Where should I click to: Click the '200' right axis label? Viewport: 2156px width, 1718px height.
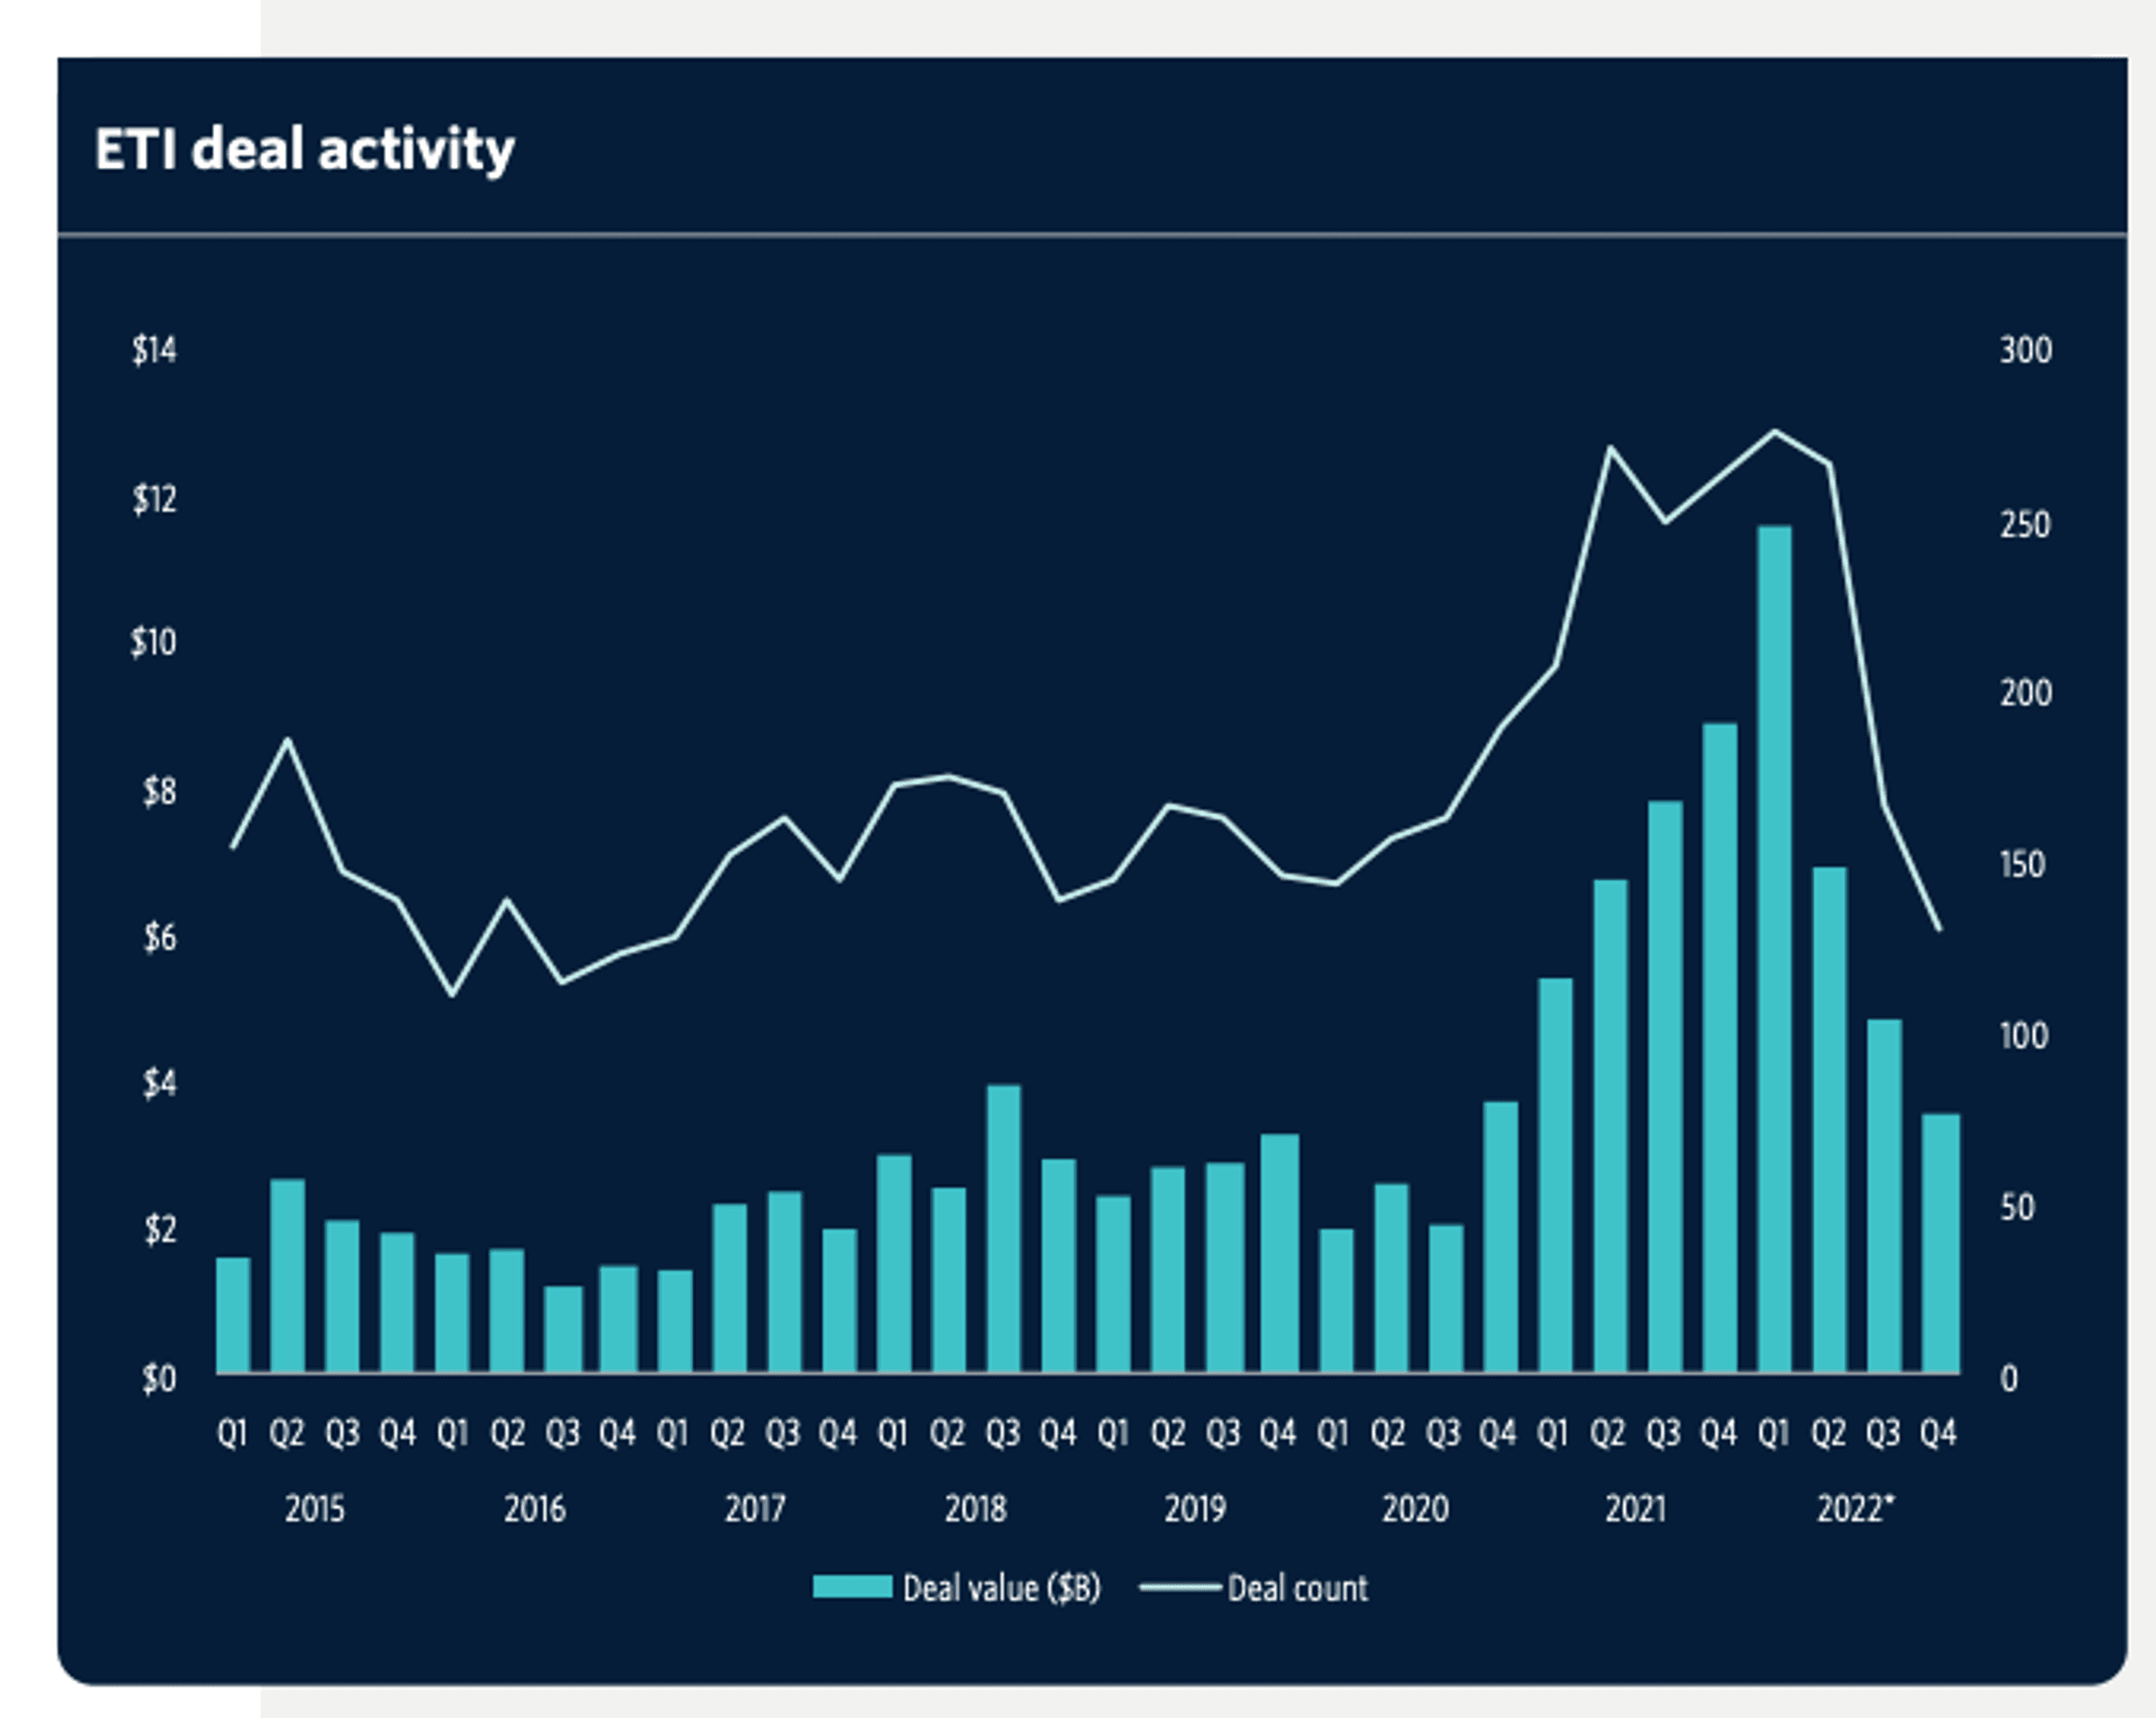[2025, 692]
